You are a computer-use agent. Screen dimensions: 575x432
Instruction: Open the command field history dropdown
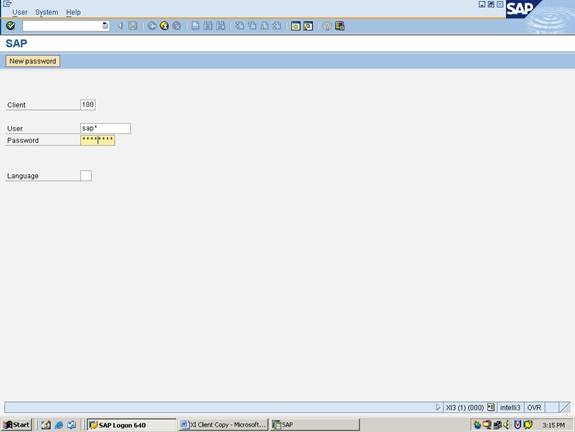[x=105, y=26]
